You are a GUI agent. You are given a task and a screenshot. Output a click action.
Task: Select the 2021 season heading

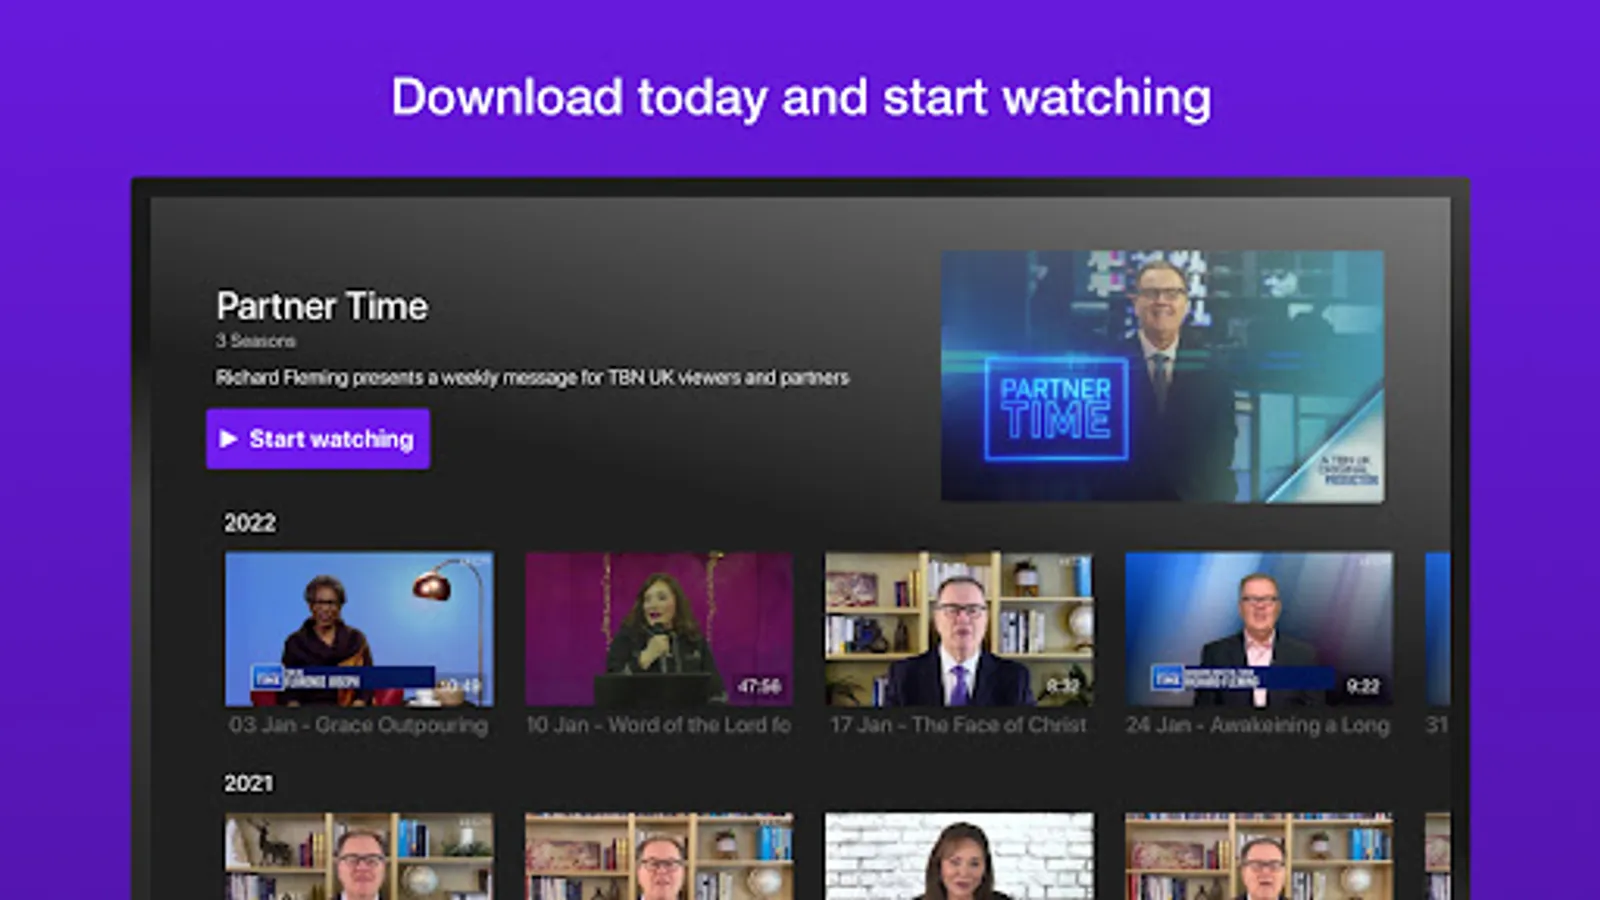point(248,783)
